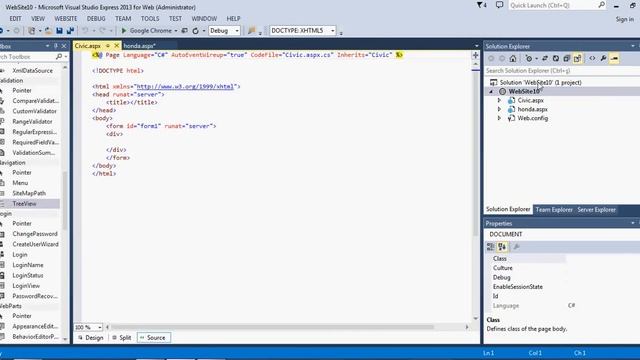Viewport: 640px width, 360px height.
Task: Click the Save icon in toolbar
Action: [x=59, y=31]
